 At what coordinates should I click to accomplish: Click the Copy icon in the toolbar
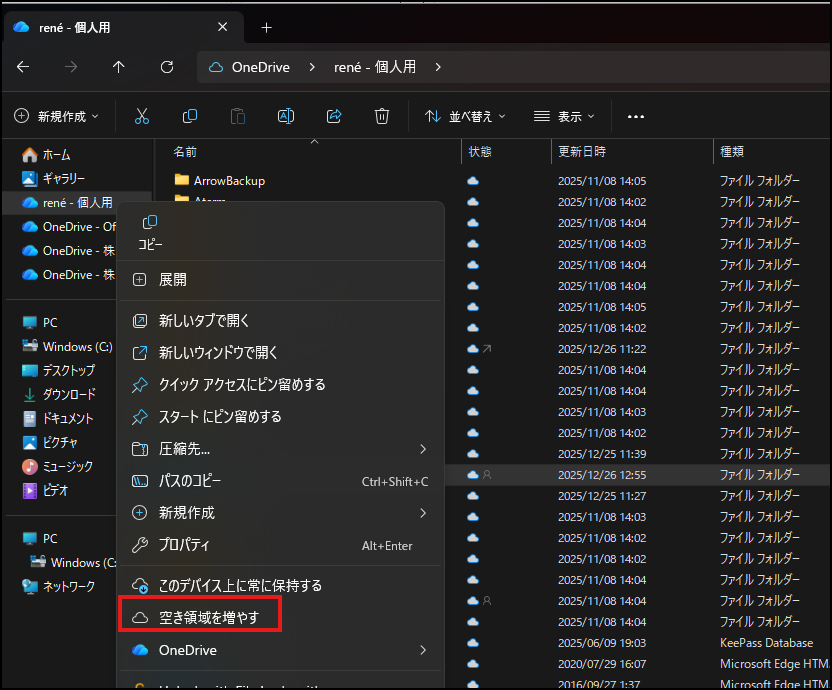(x=189, y=116)
